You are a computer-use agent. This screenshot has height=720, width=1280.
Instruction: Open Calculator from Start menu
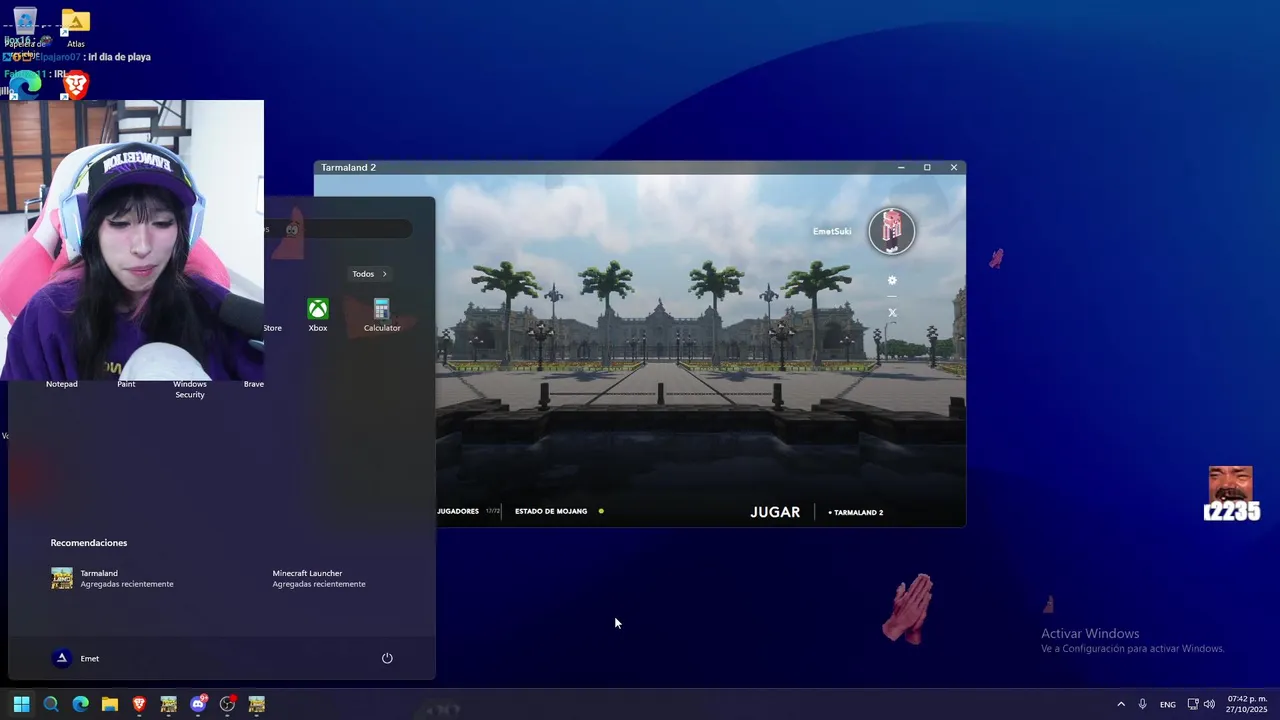[x=382, y=316]
